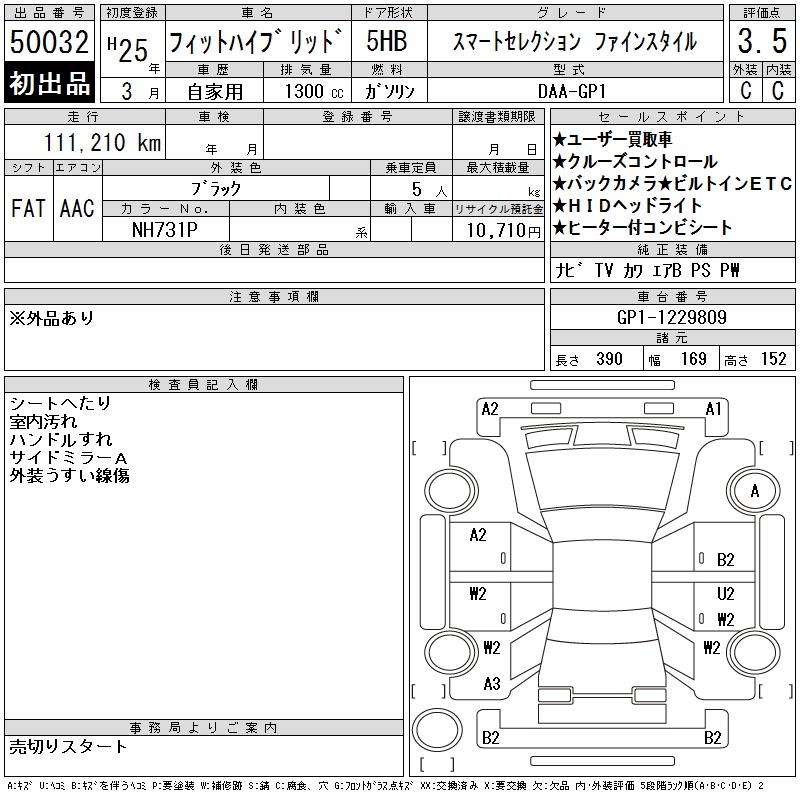800x800 pixels.
Task: Click lot number 50032
Action: tap(49, 42)
